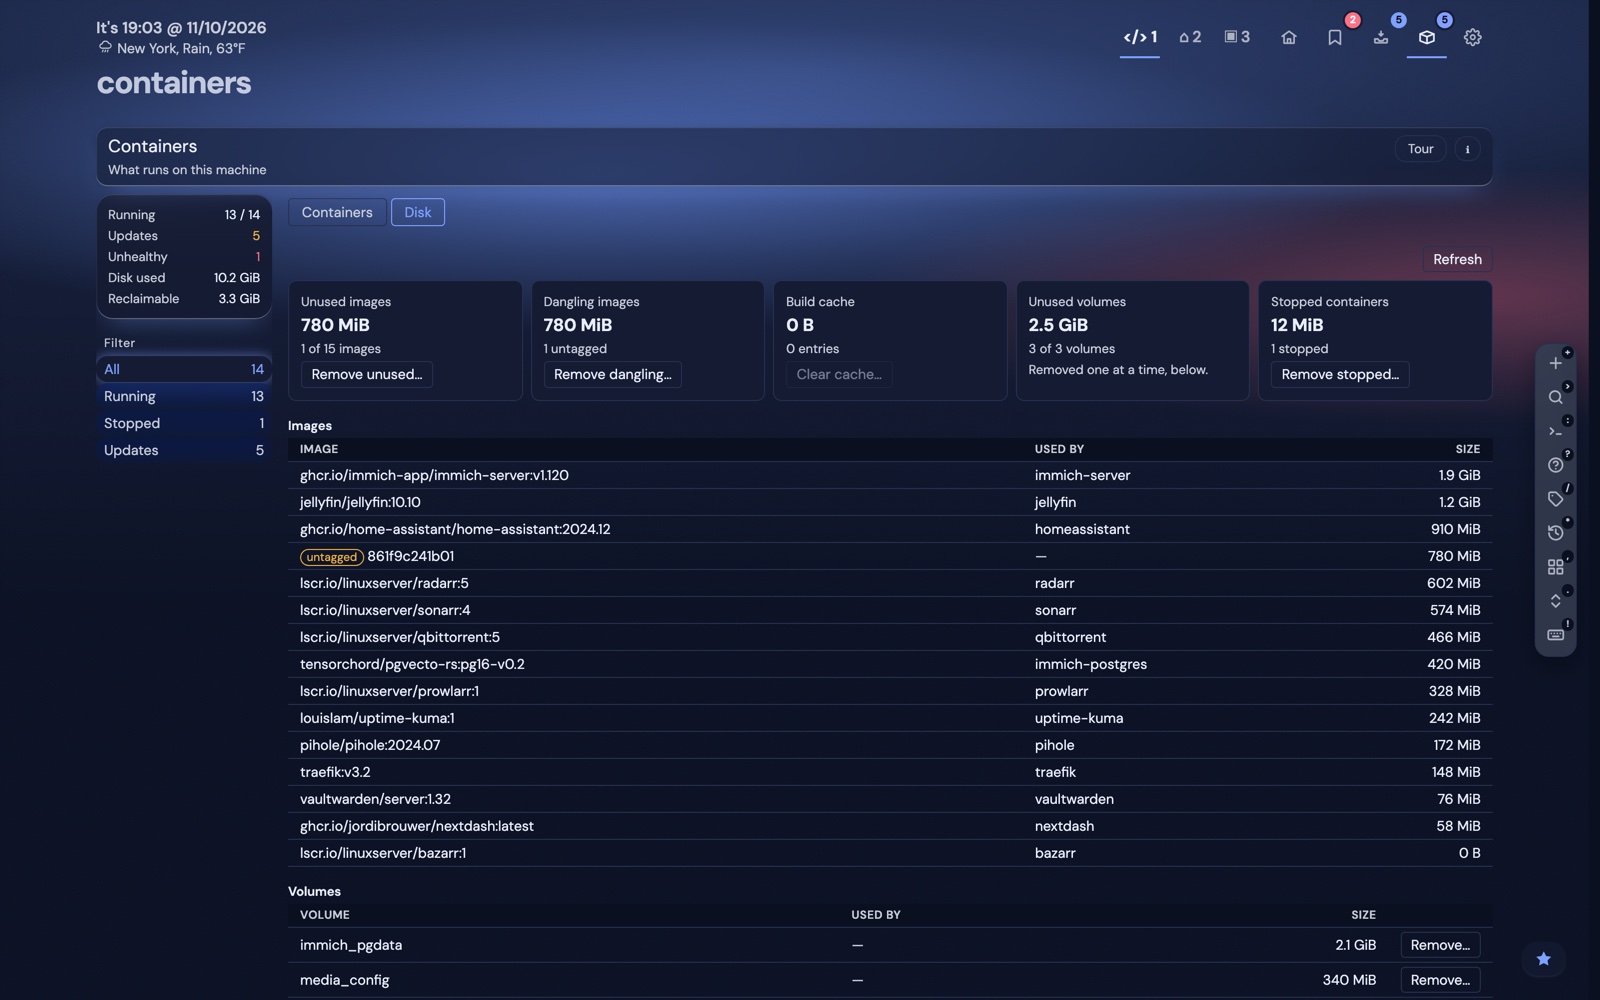Open the keyboard shortcuts icon in the right dock
The image size is (1600, 1000).
pos(1556,635)
